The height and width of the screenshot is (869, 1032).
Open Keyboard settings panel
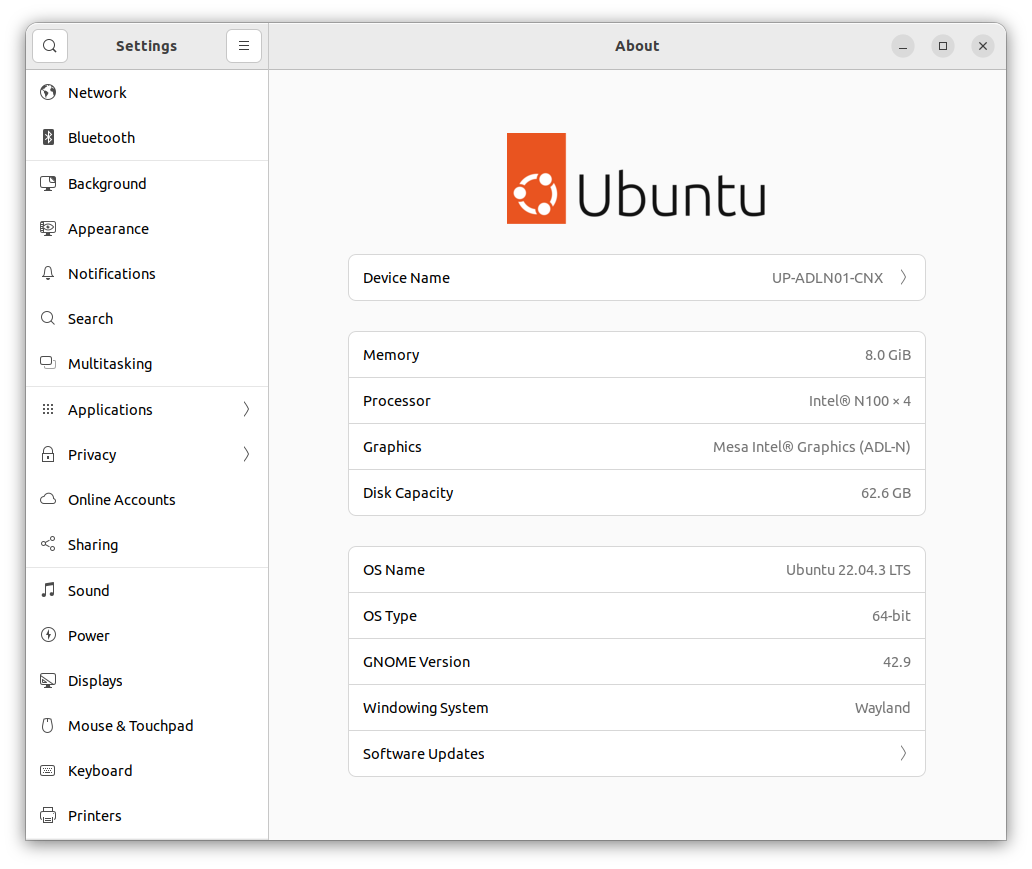pyautogui.click(x=147, y=770)
